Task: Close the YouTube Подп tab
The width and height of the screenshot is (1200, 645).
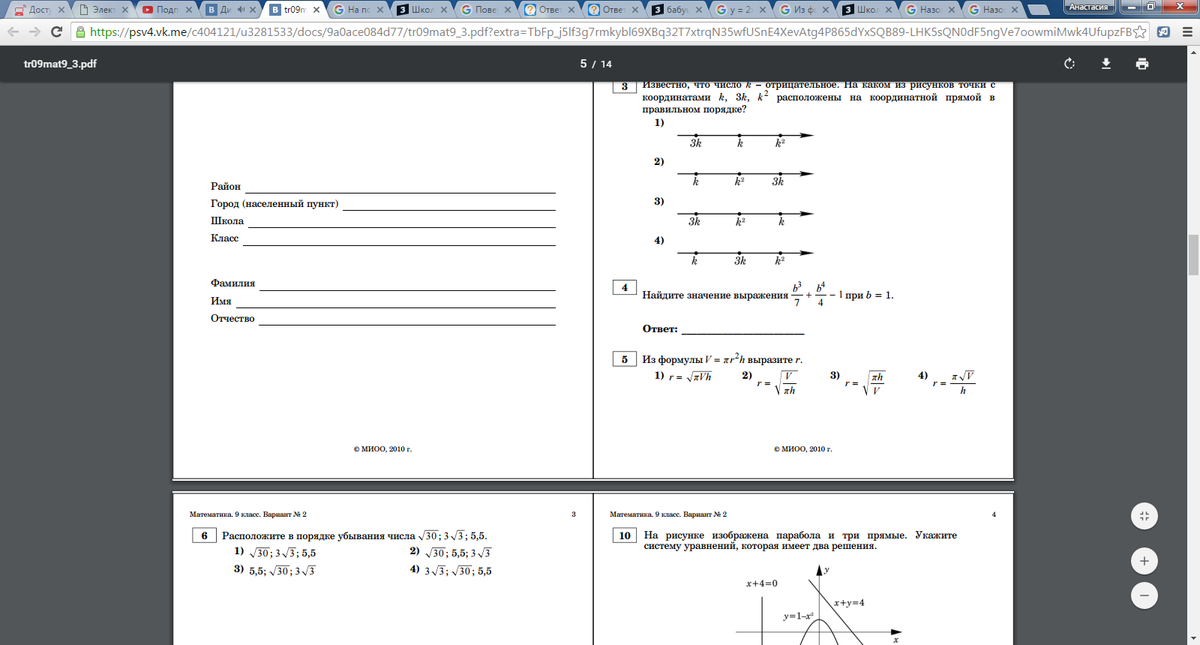Action: tap(189, 10)
